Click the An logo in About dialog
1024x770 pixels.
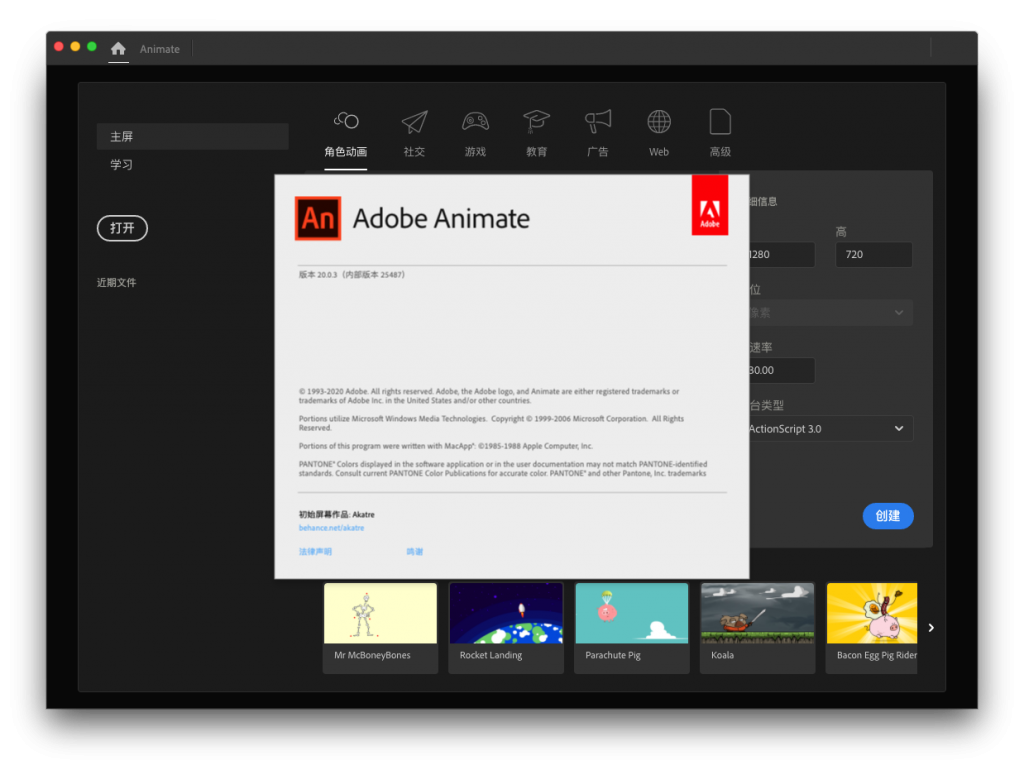[318, 218]
